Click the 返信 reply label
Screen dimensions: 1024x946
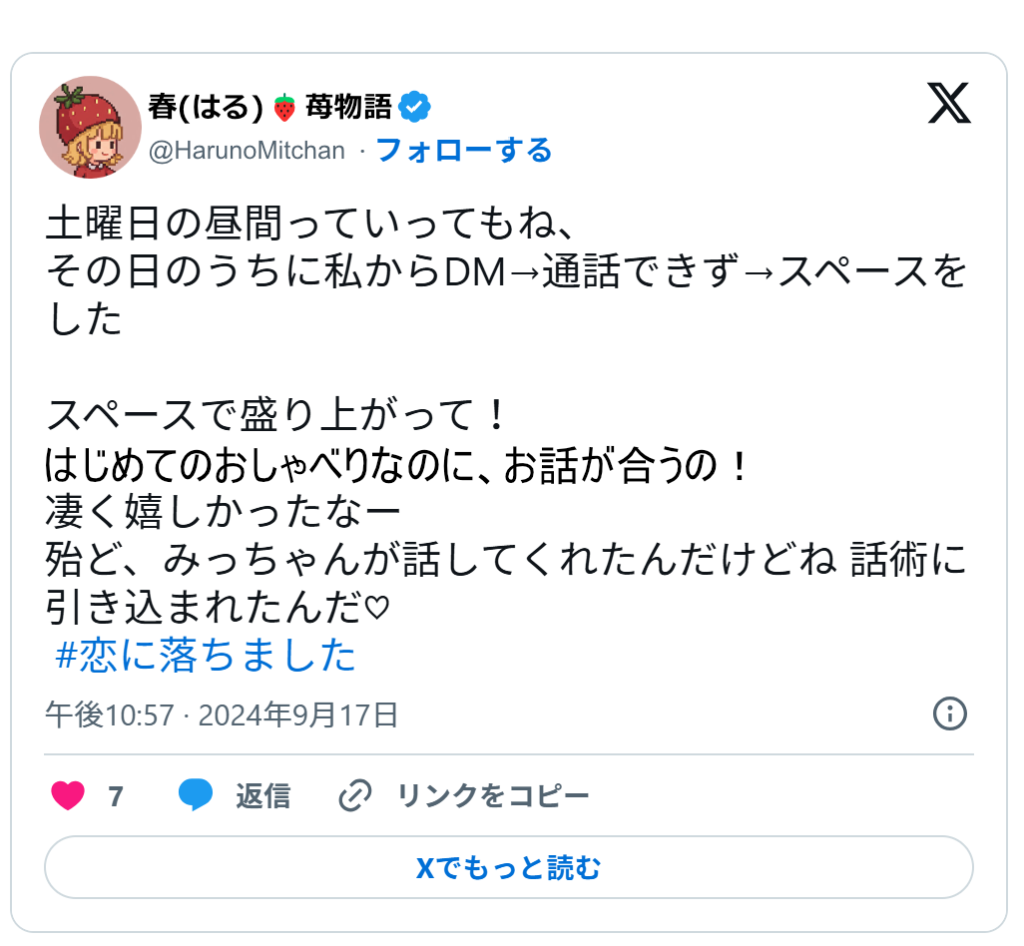pos(263,796)
